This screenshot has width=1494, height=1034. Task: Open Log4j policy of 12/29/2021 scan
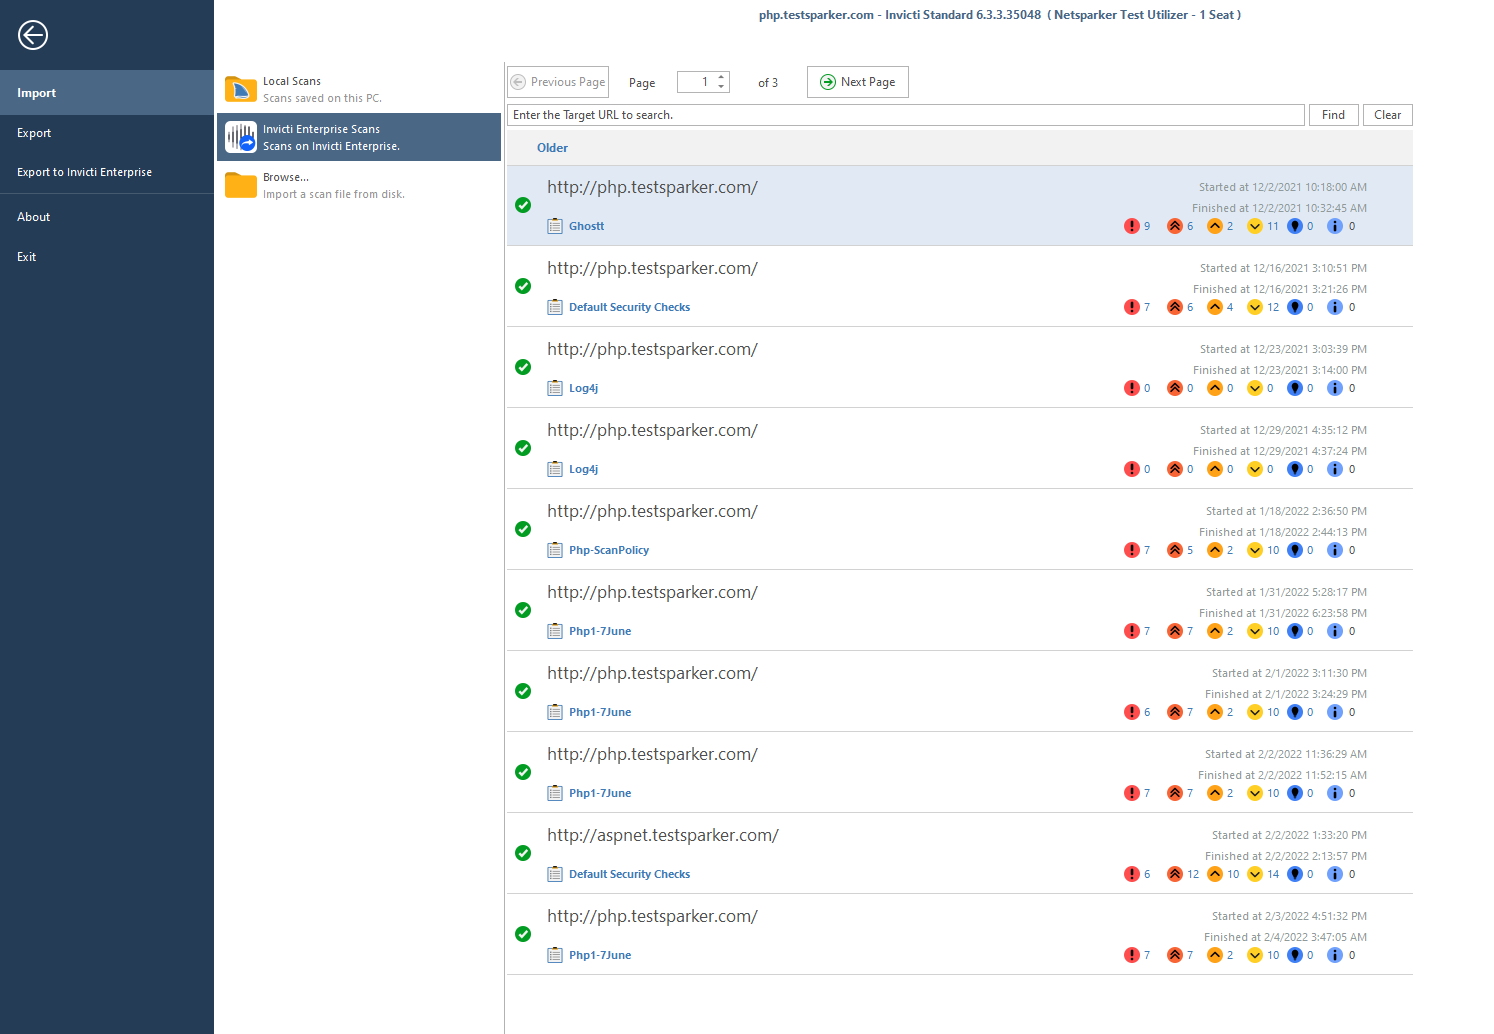tap(583, 469)
